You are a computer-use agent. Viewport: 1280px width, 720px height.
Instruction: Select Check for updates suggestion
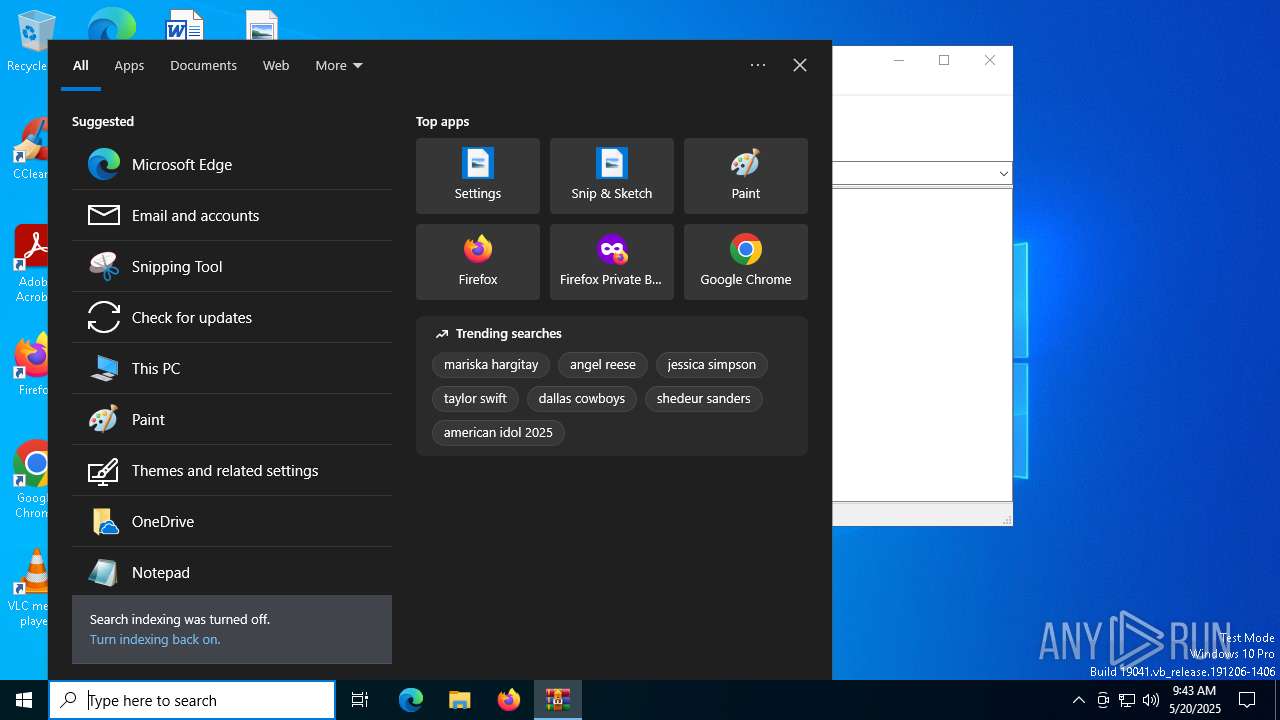[x=232, y=317]
